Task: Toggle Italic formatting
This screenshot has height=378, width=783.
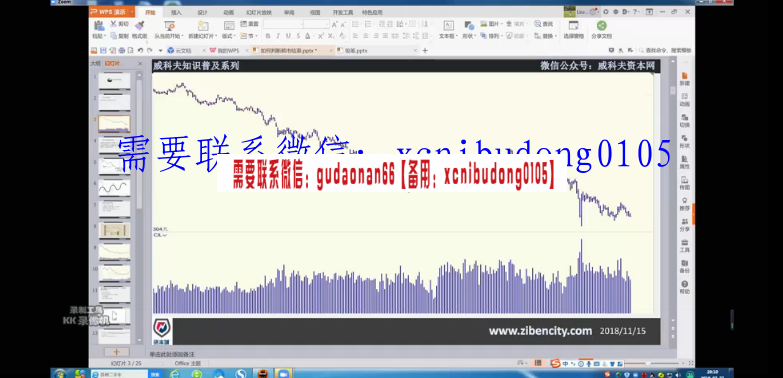Action: click(x=278, y=36)
